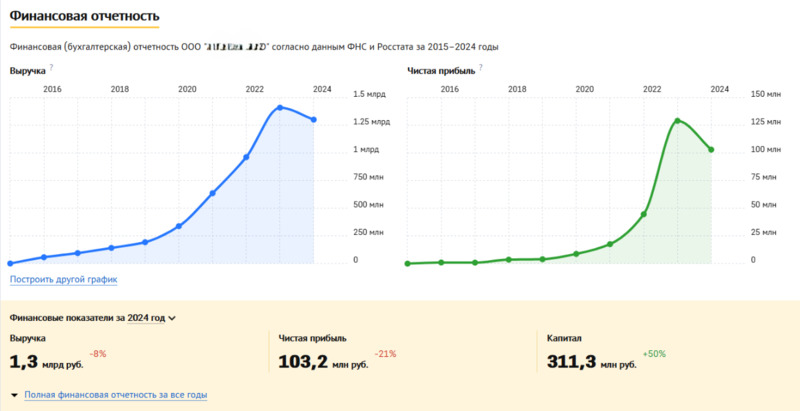Click the 103,2 млн руб. net profit value
The width and height of the screenshot is (800, 411).
(x=323, y=363)
